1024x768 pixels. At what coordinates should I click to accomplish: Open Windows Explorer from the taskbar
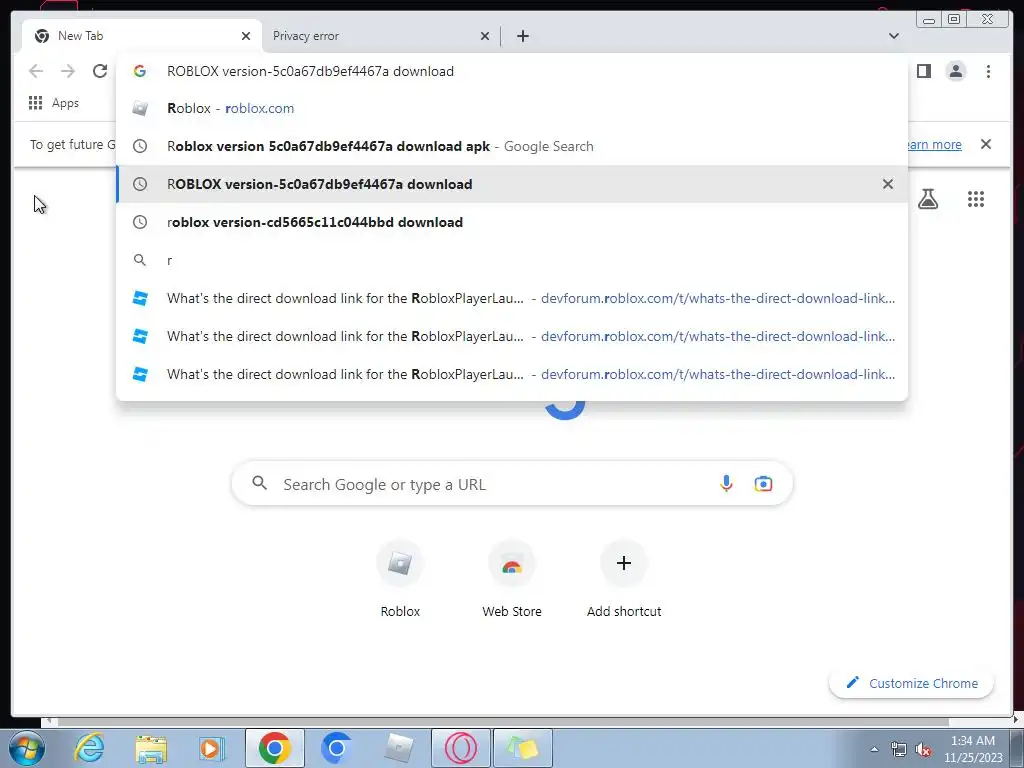coord(151,748)
